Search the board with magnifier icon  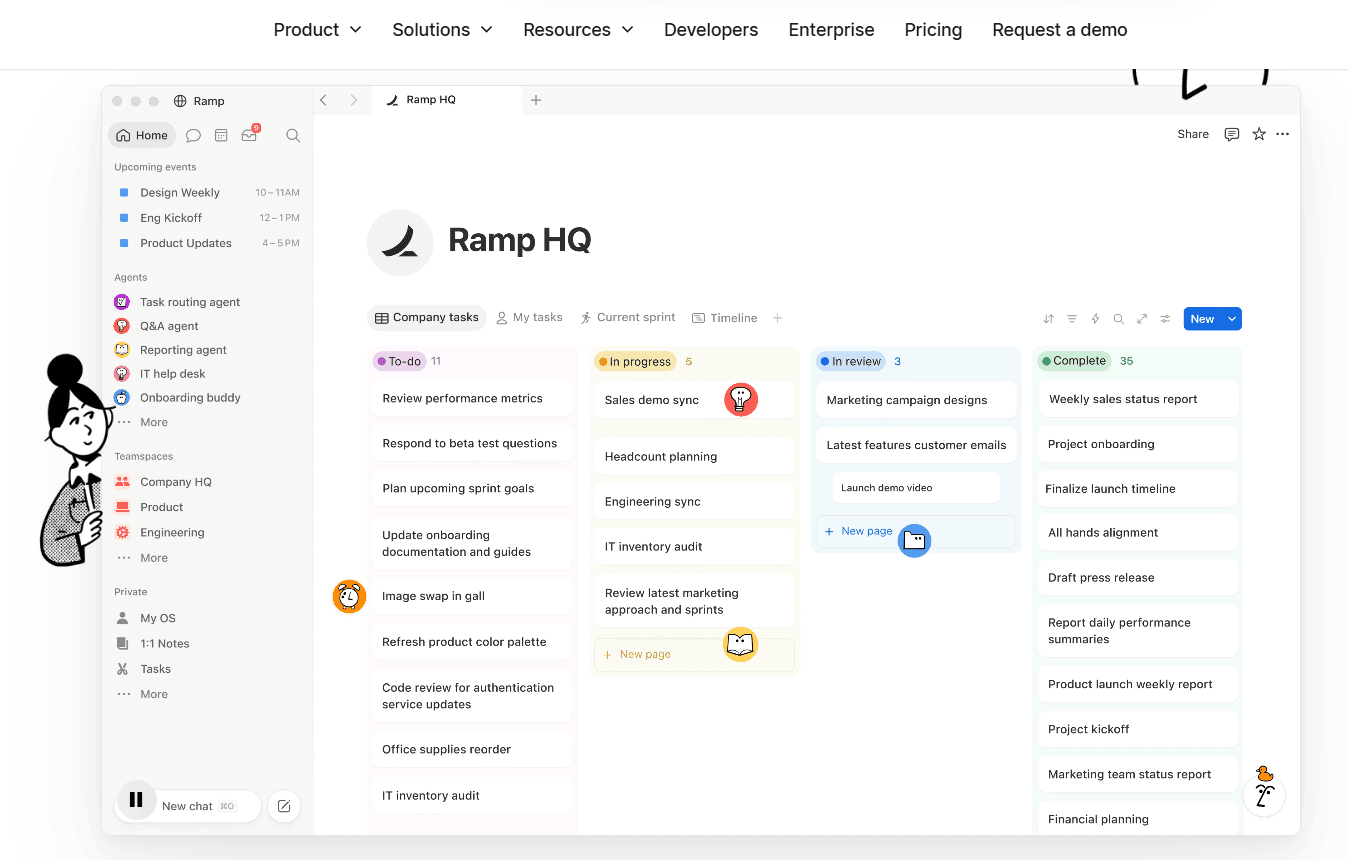click(x=1119, y=319)
